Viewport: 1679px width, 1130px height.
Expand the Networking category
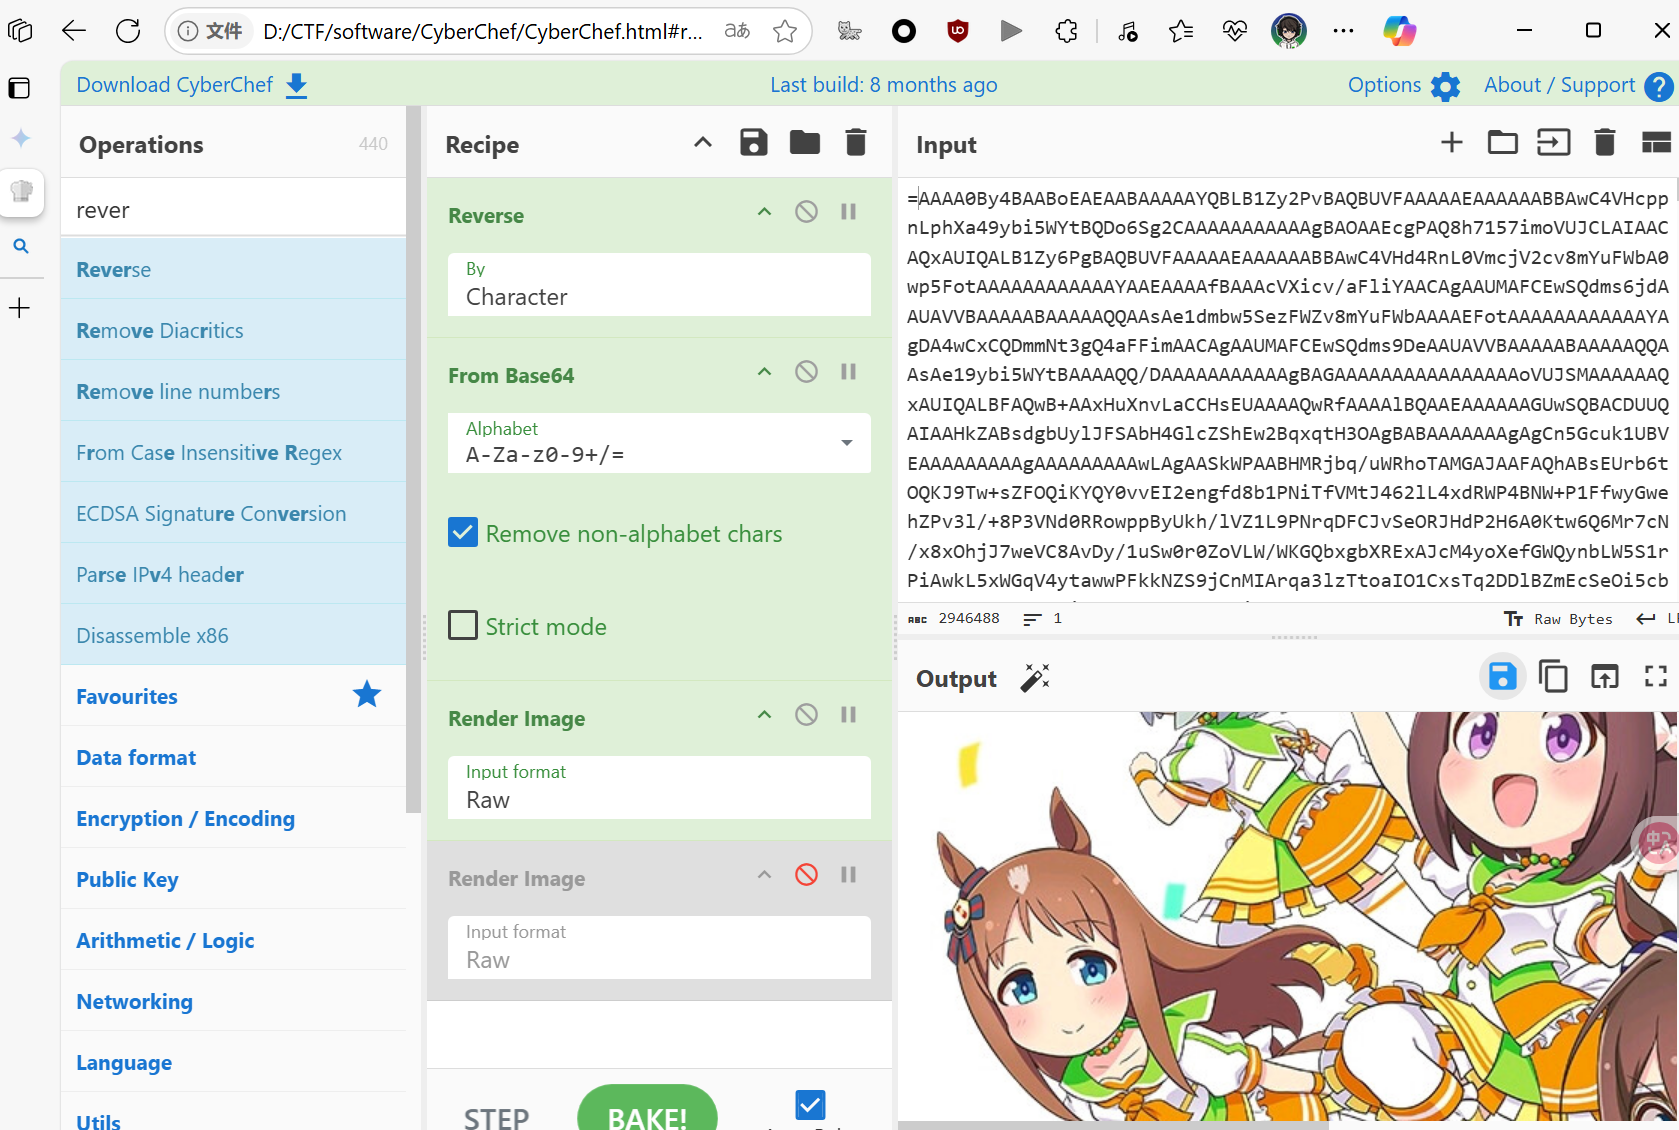point(233,1001)
